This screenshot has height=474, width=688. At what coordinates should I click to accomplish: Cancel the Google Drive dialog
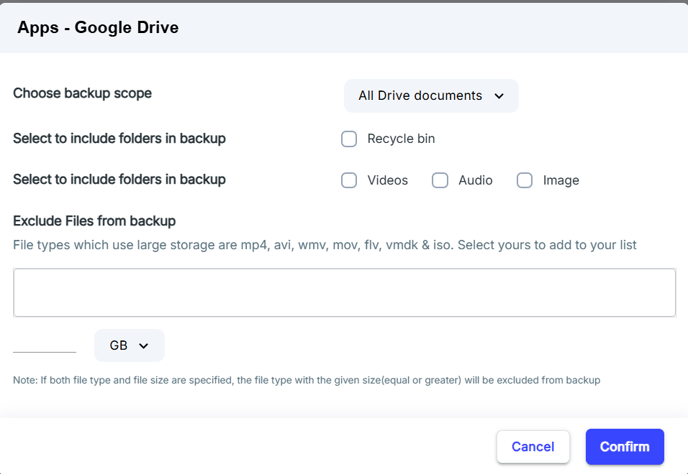pyautogui.click(x=533, y=447)
